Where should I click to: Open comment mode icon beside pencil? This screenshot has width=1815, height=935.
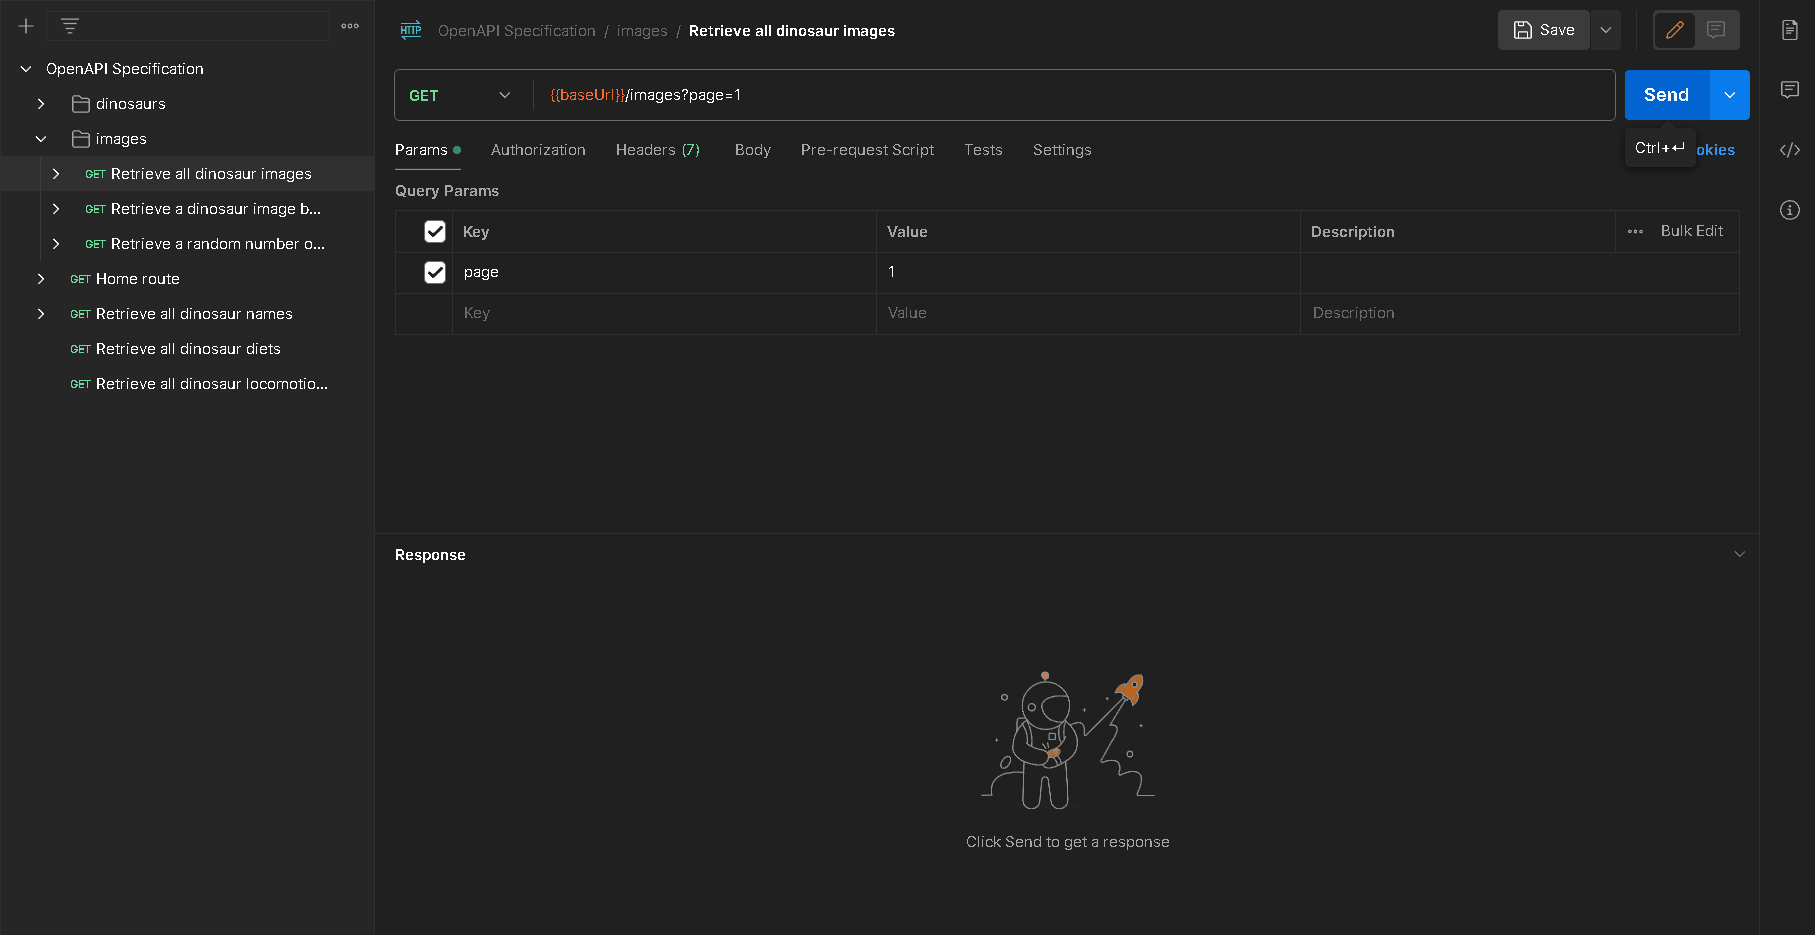tap(1716, 30)
